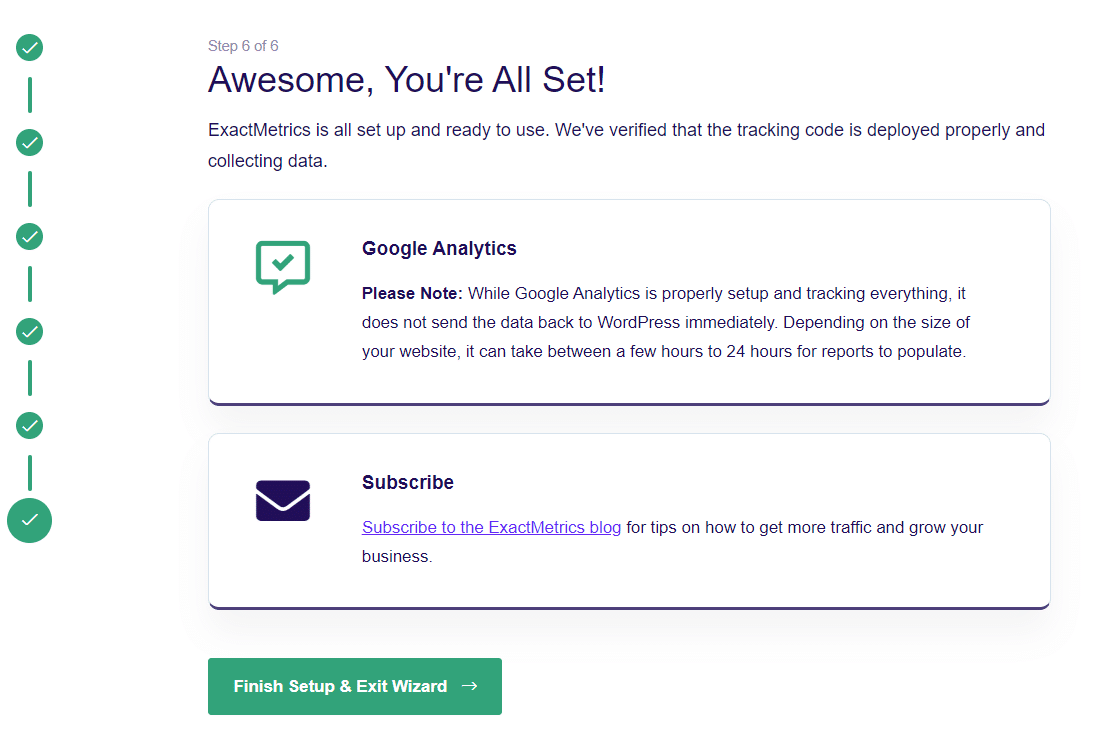Select the large final step checkmark circle

(30, 520)
